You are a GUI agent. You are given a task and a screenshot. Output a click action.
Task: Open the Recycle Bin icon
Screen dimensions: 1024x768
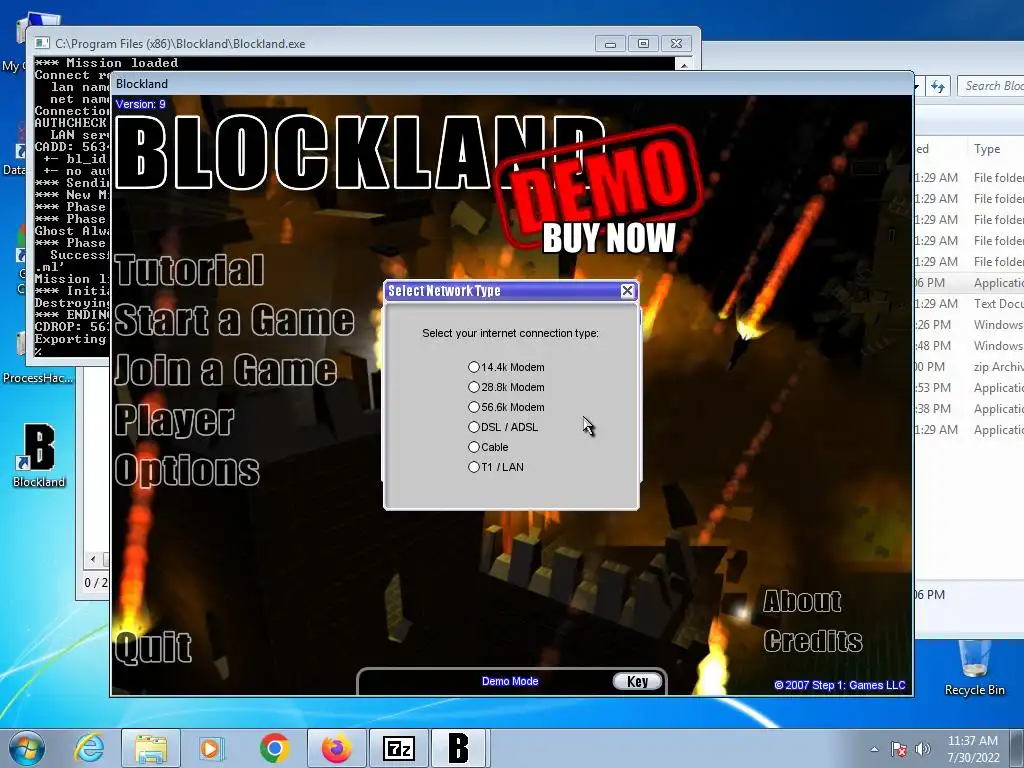click(974, 667)
